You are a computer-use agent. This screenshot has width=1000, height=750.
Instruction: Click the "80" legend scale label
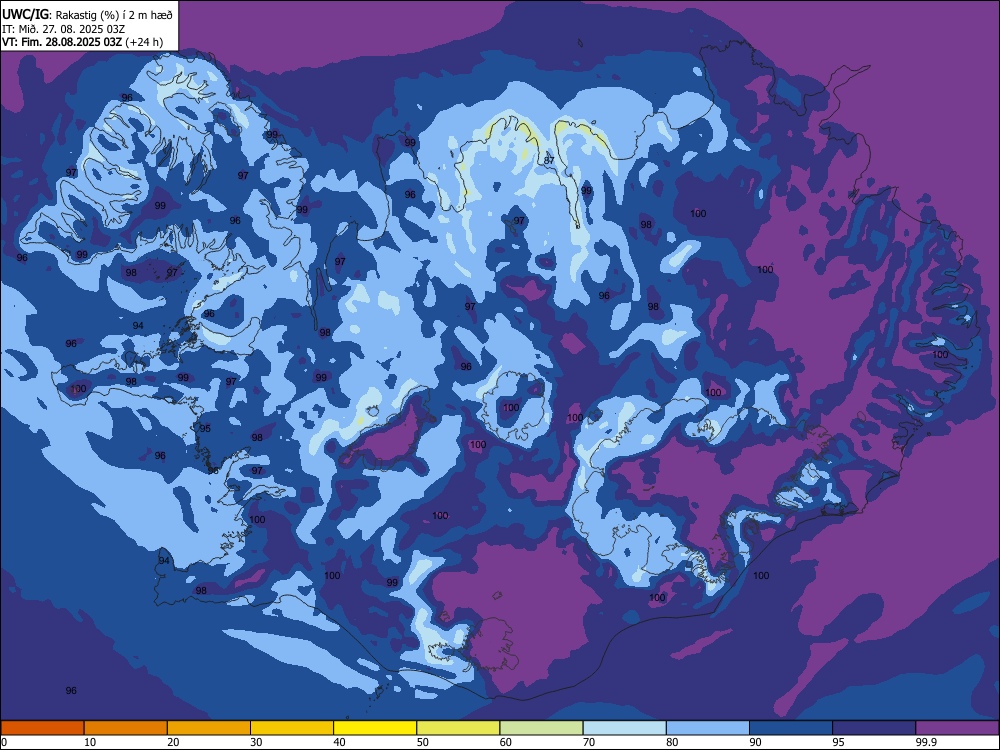point(672,742)
